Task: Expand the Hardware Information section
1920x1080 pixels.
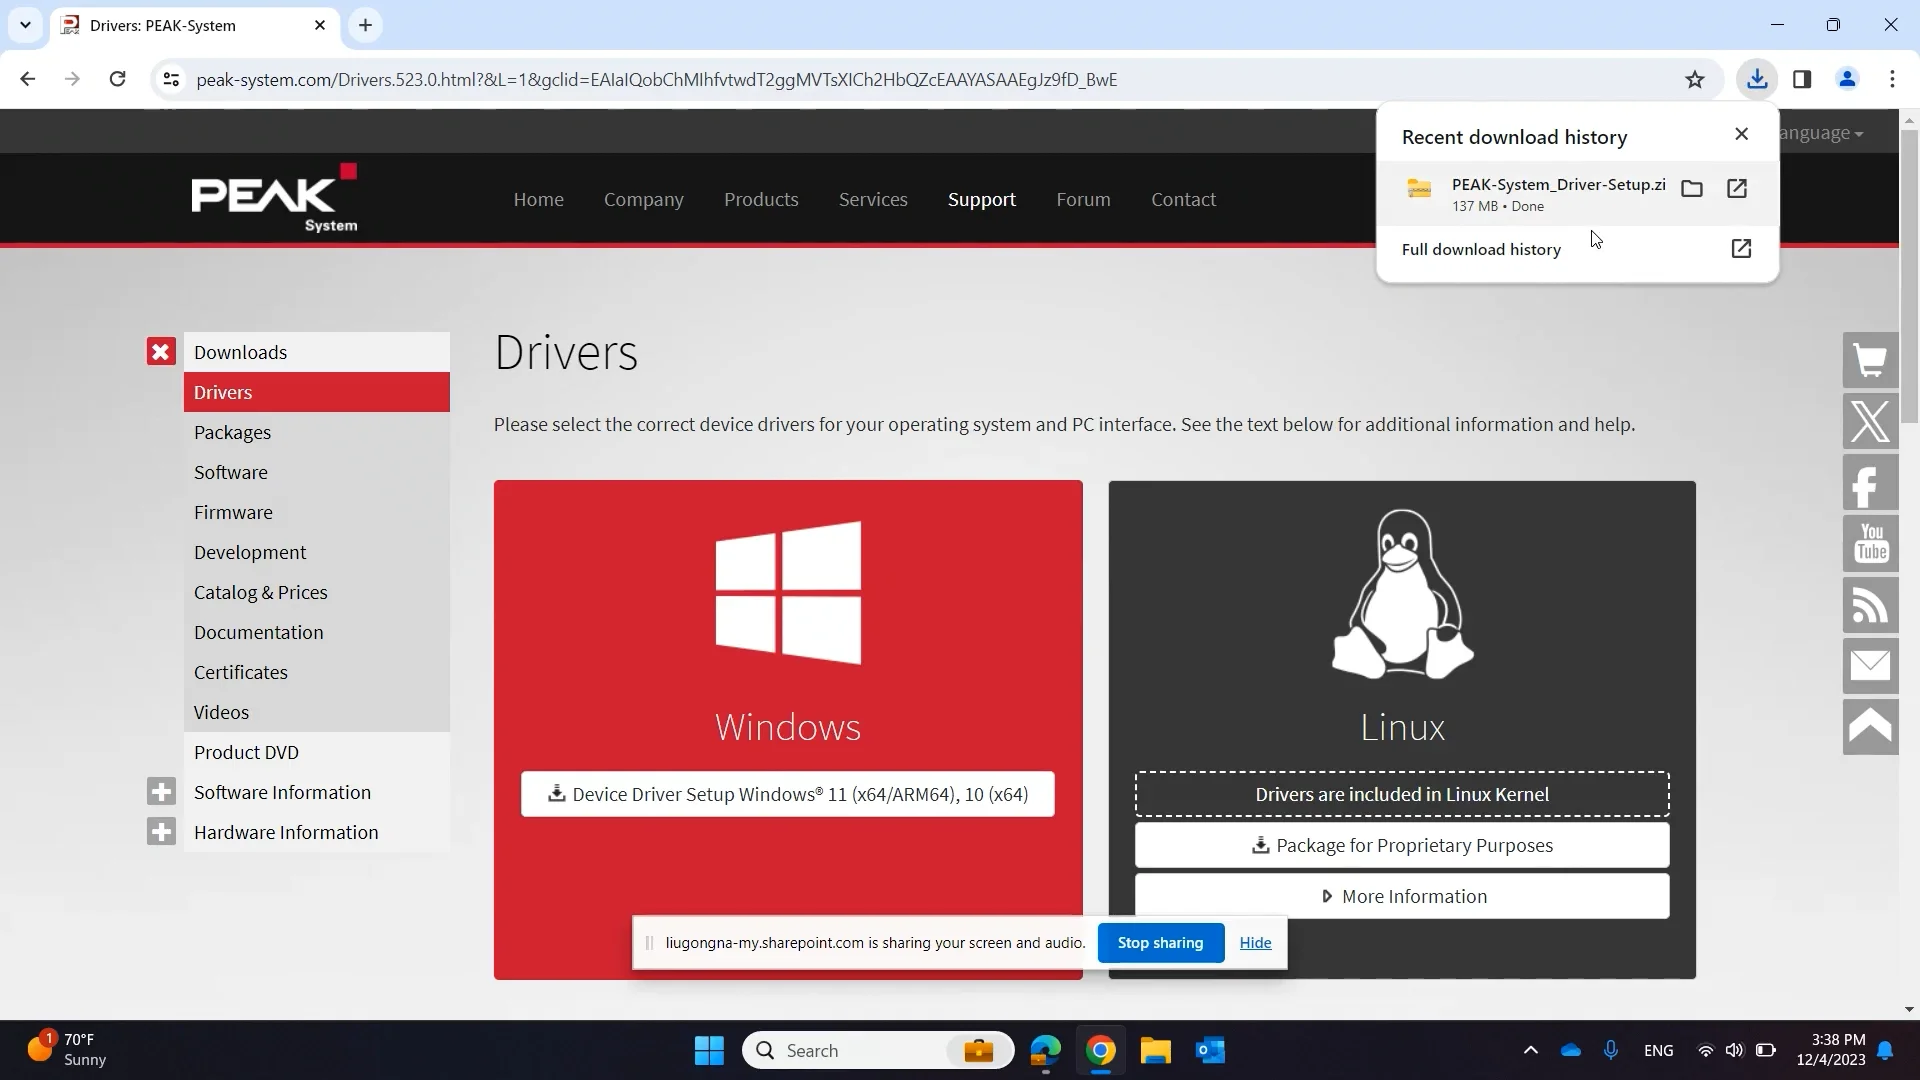Action: pos(161,832)
